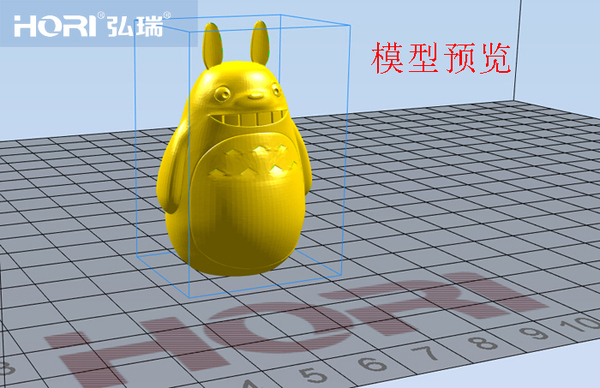Click grid number 5 on the build plate

pos(314,374)
